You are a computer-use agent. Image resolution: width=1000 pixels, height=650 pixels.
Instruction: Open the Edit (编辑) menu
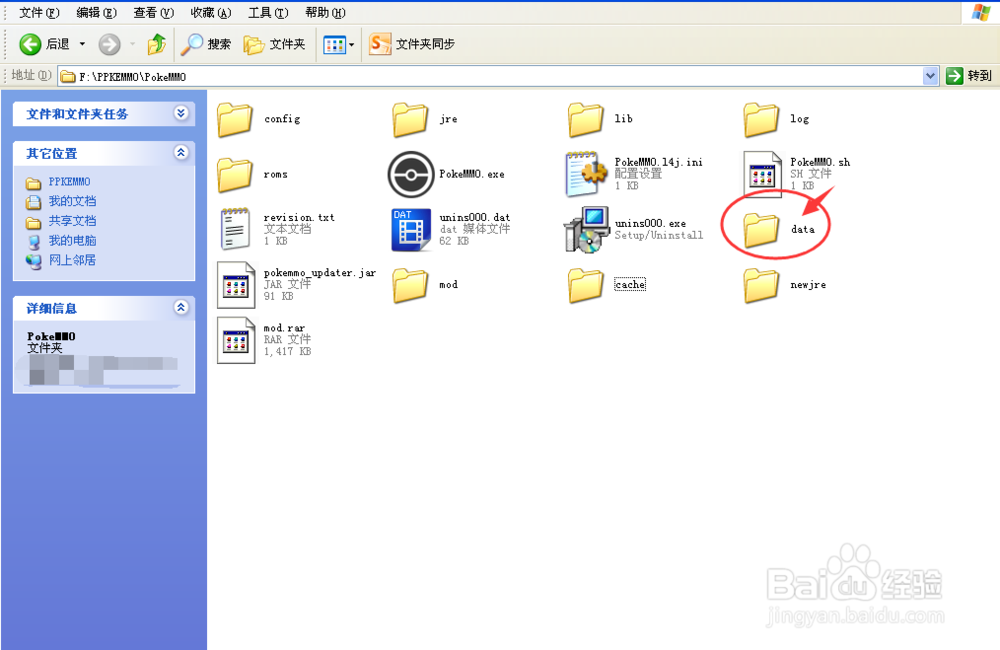pos(96,13)
